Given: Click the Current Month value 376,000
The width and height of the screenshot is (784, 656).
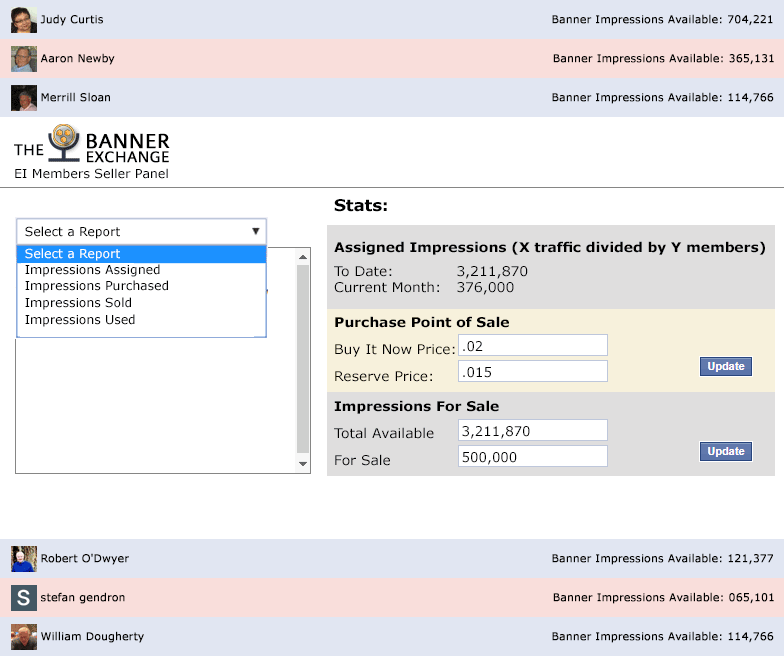Looking at the screenshot, I should point(485,288).
